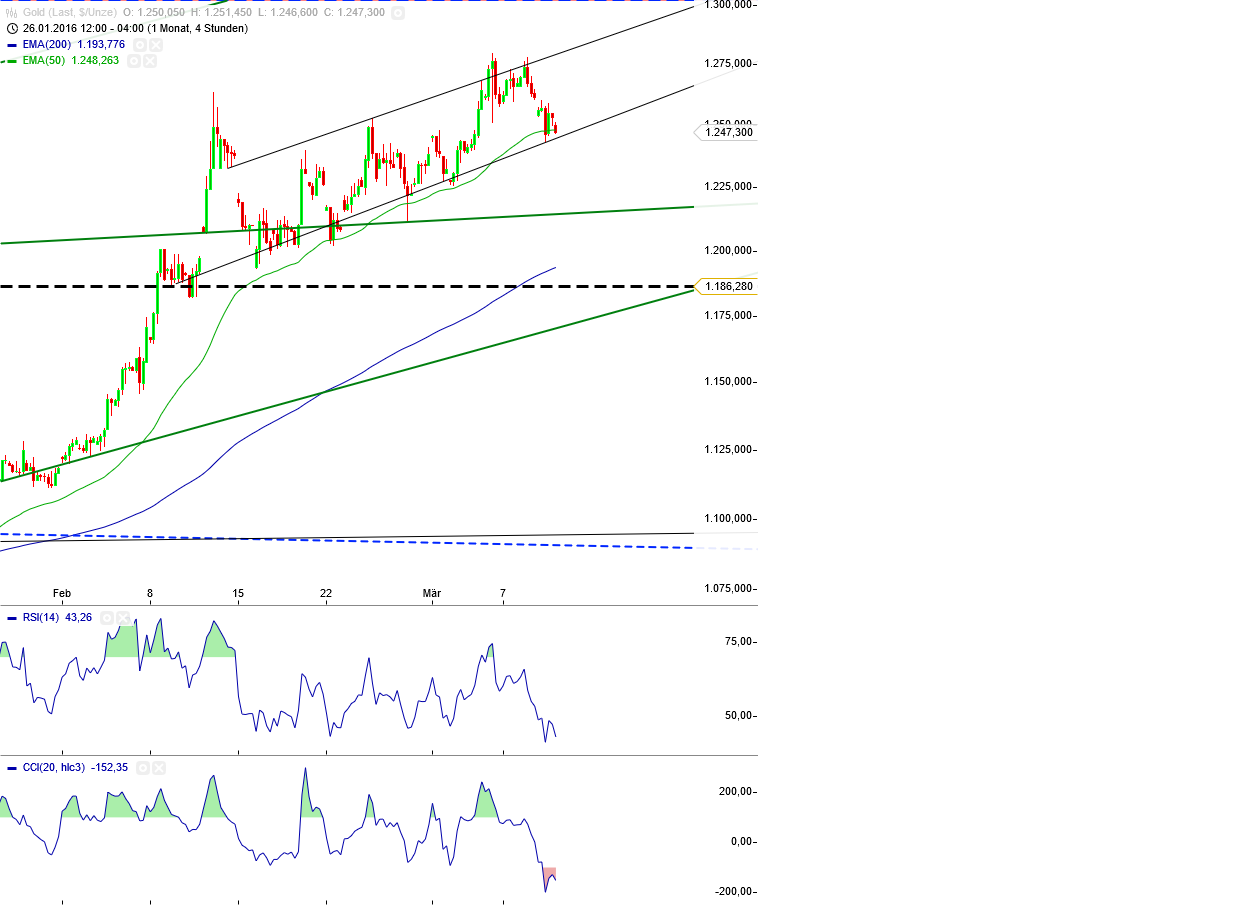This screenshot has width=1234, height=905.
Task: Click the 1.247,300 current price tag
Action: (728, 131)
